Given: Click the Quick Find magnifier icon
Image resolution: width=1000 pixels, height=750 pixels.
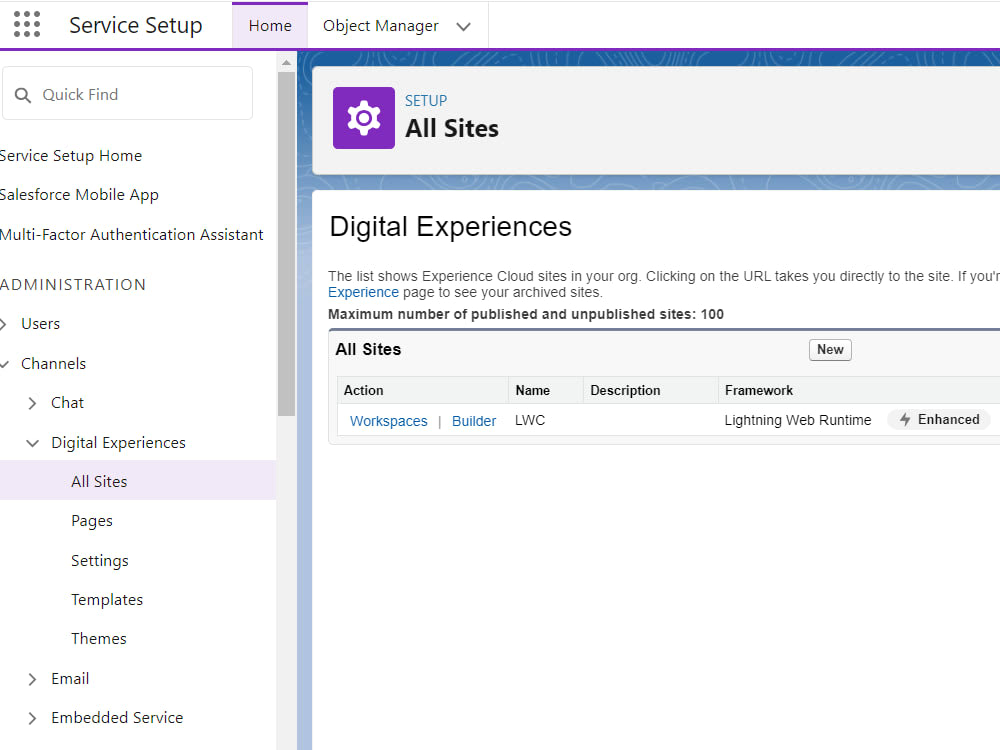Looking at the screenshot, I should (23, 95).
